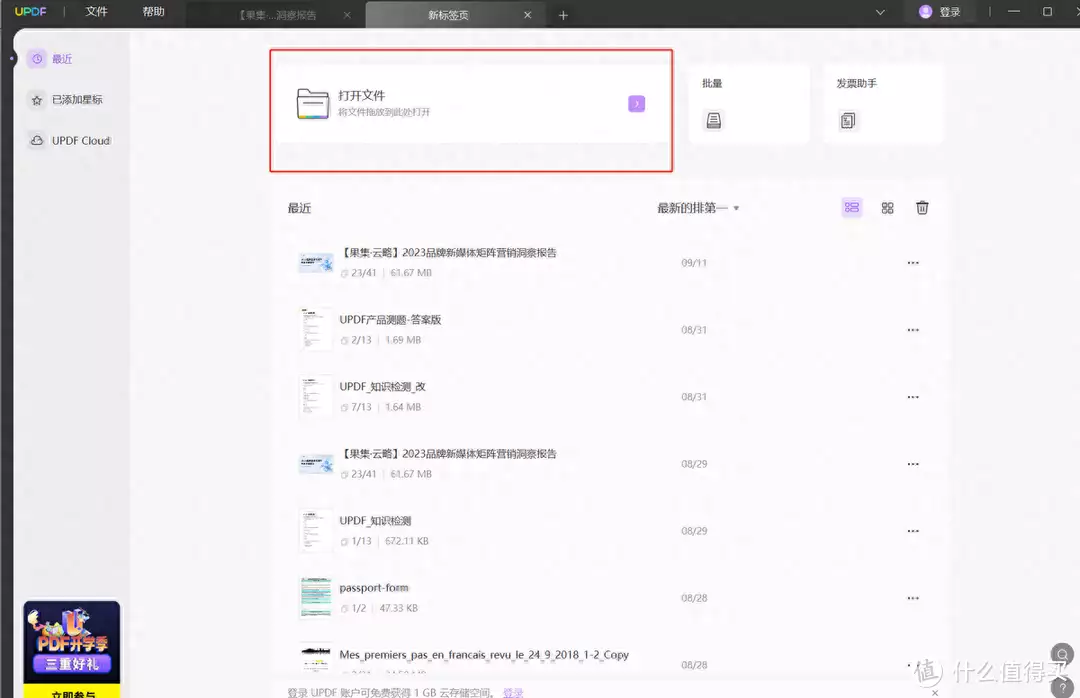Click the user avatar icon next to 登录
The image size is (1080, 698).
(x=926, y=12)
